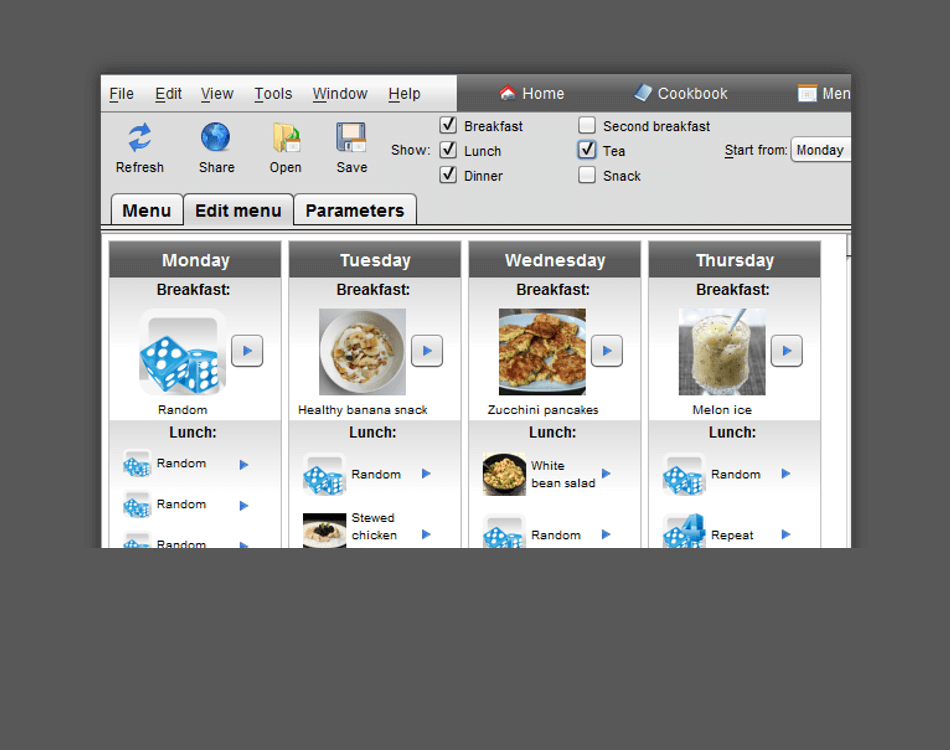The image size is (950, 750).
Task: Click the arrow next to Stewed chicken
Action: tap(426, 534)
